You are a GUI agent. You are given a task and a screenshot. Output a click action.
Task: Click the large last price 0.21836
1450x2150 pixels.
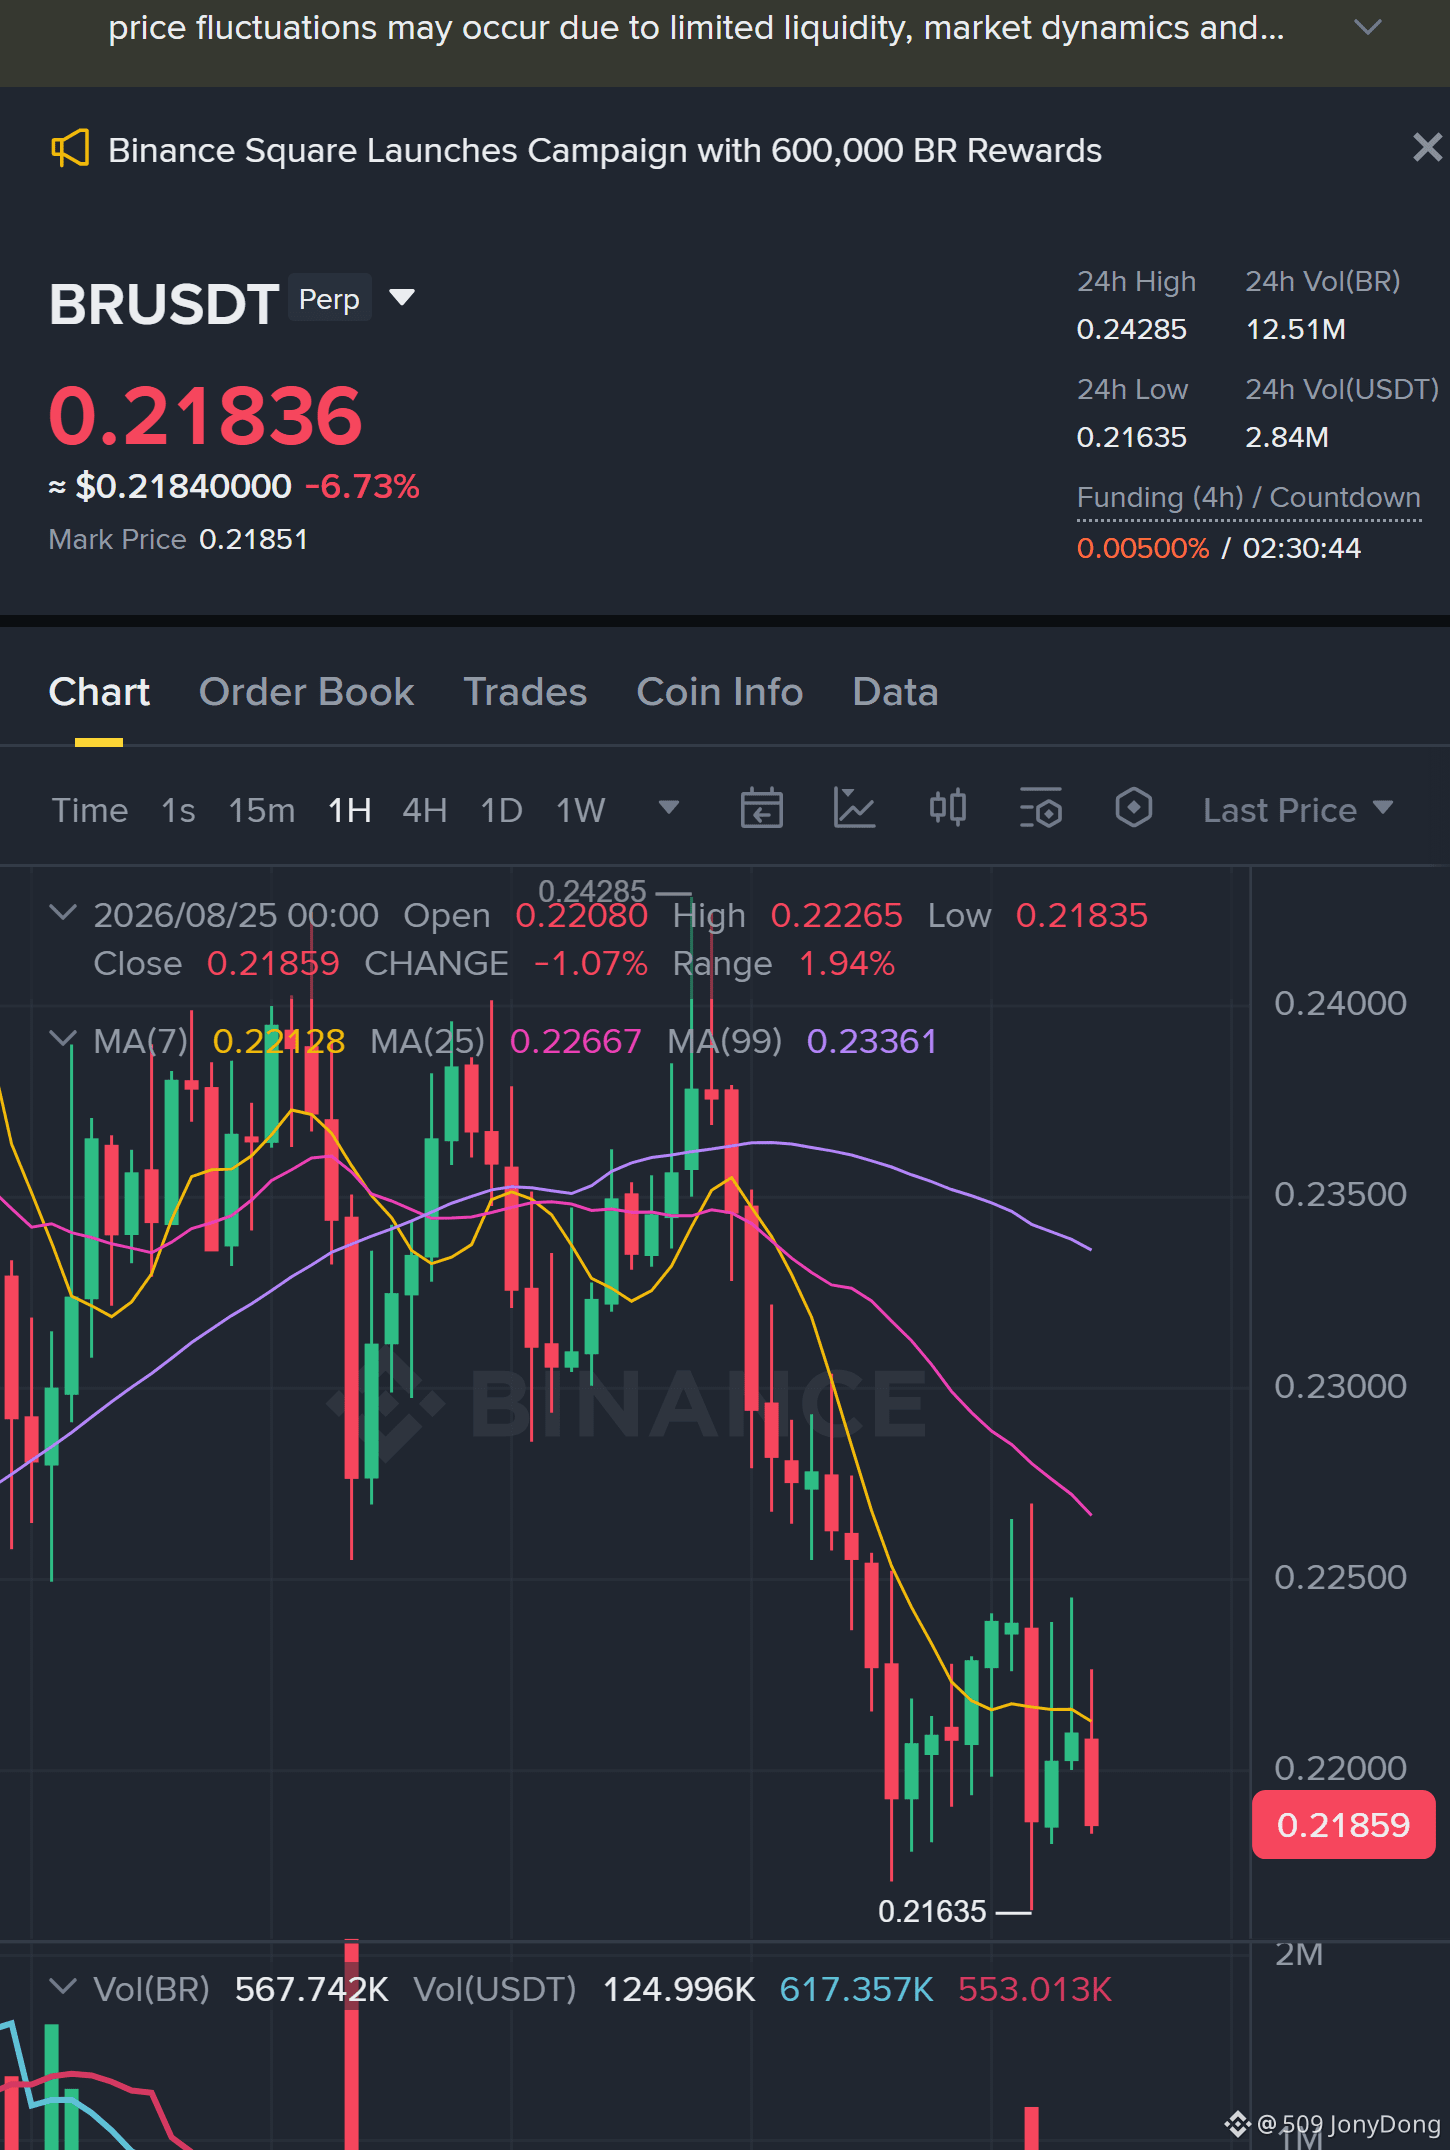[x=205, y=416]
